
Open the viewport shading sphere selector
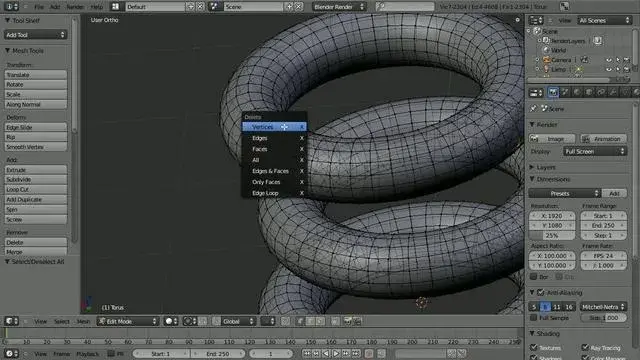click(x=171, y=321)
